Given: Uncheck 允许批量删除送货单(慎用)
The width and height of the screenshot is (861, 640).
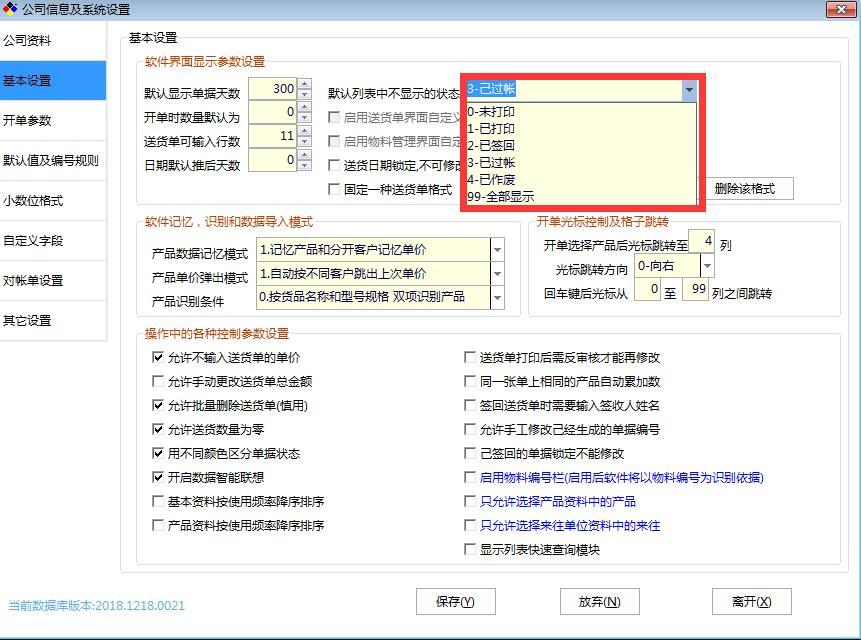Looking at the screenshot, I should (158, 405).
